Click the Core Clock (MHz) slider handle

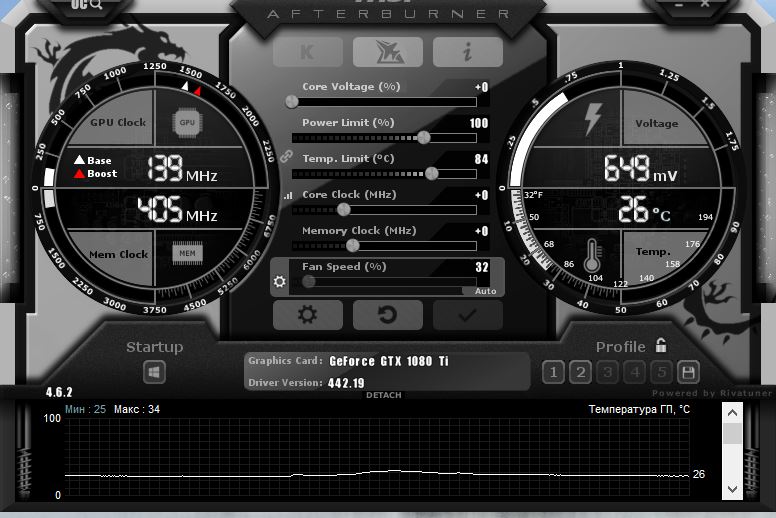343,210
